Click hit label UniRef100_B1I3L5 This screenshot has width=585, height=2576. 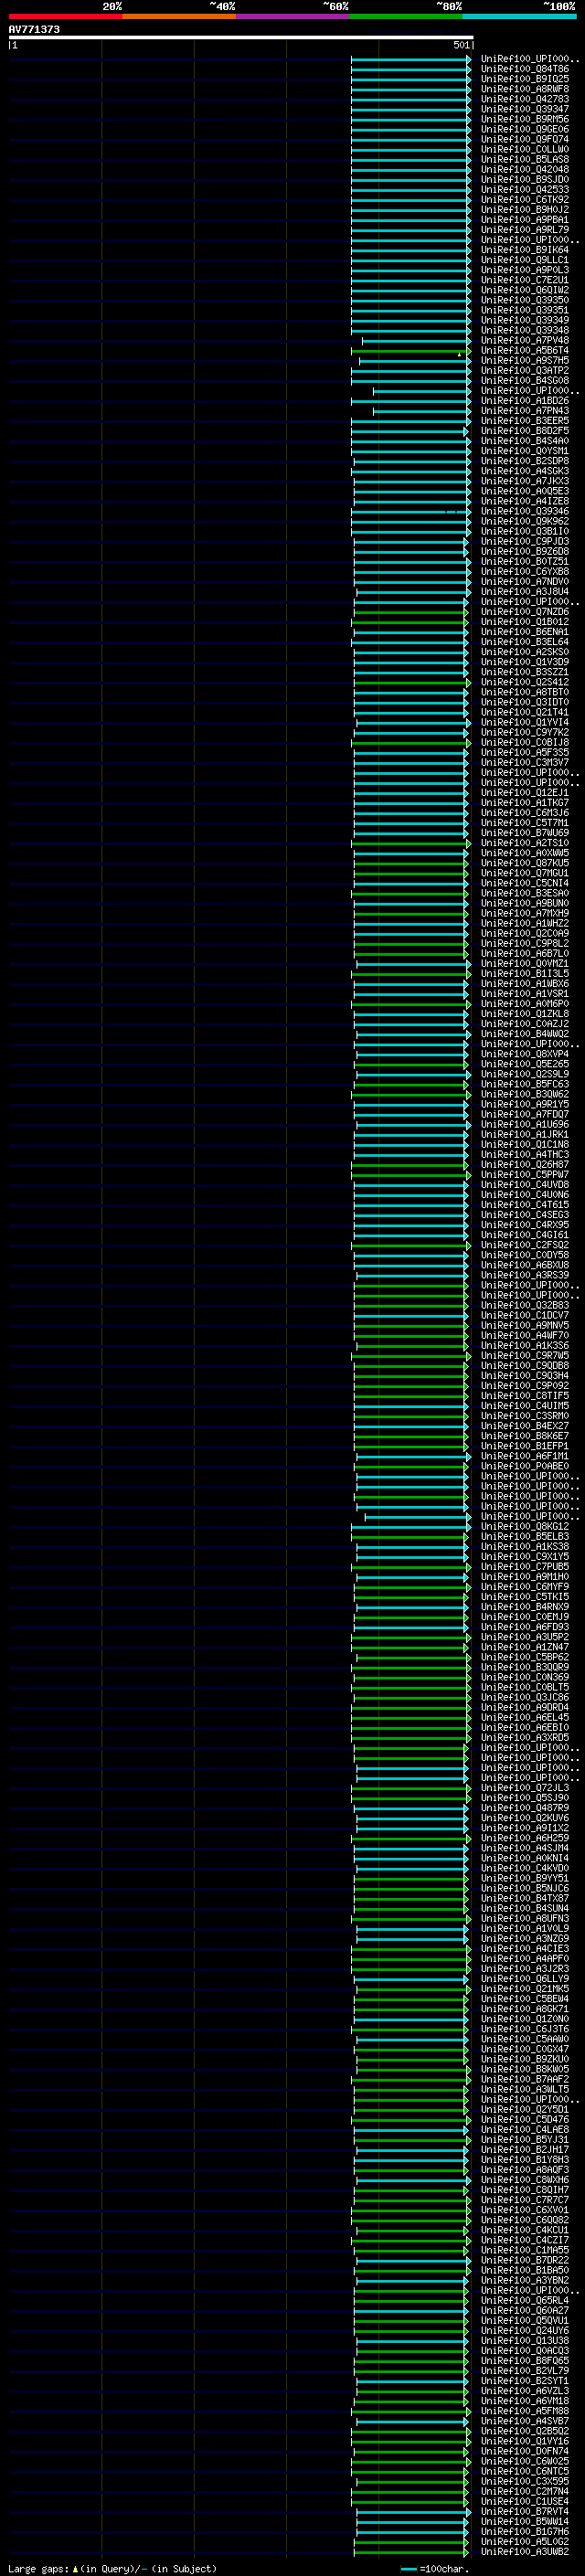pyautogui.click(x=525, y=974)
